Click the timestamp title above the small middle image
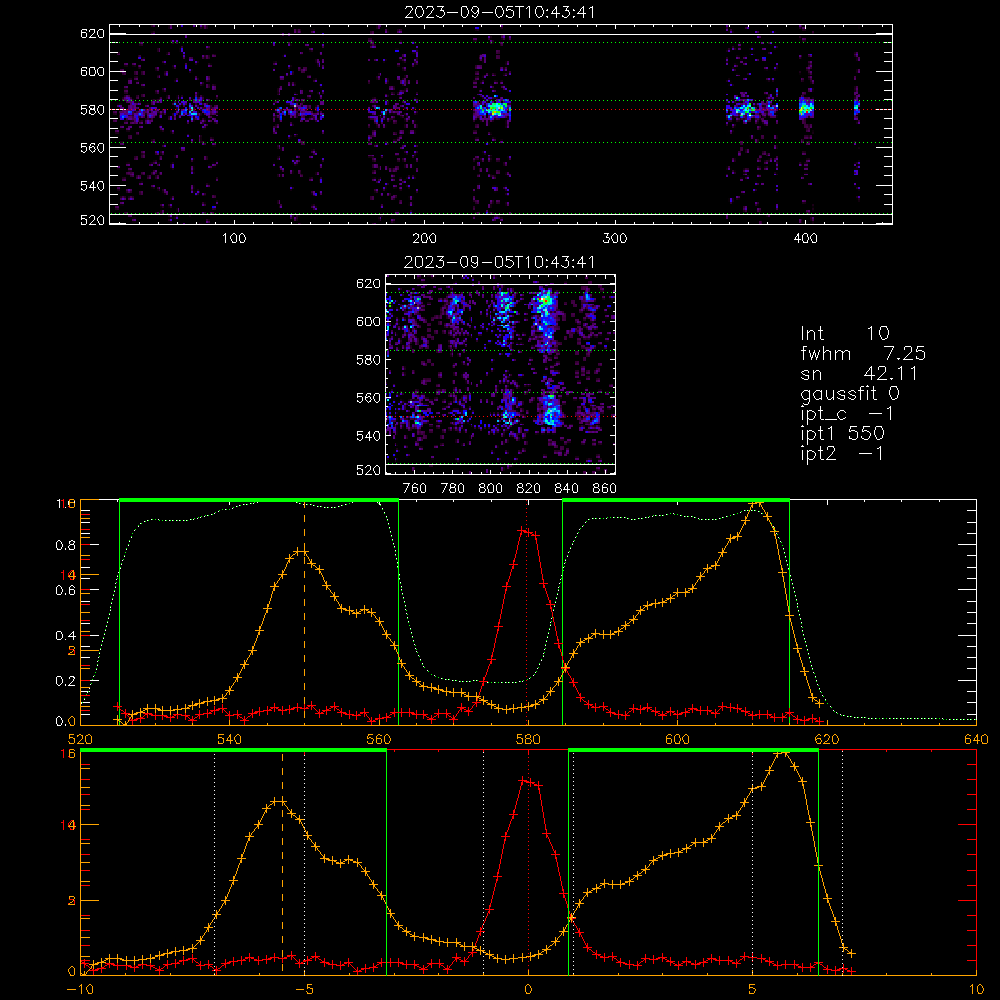This screenshot has height=1000, width=1000. (499, 261)
